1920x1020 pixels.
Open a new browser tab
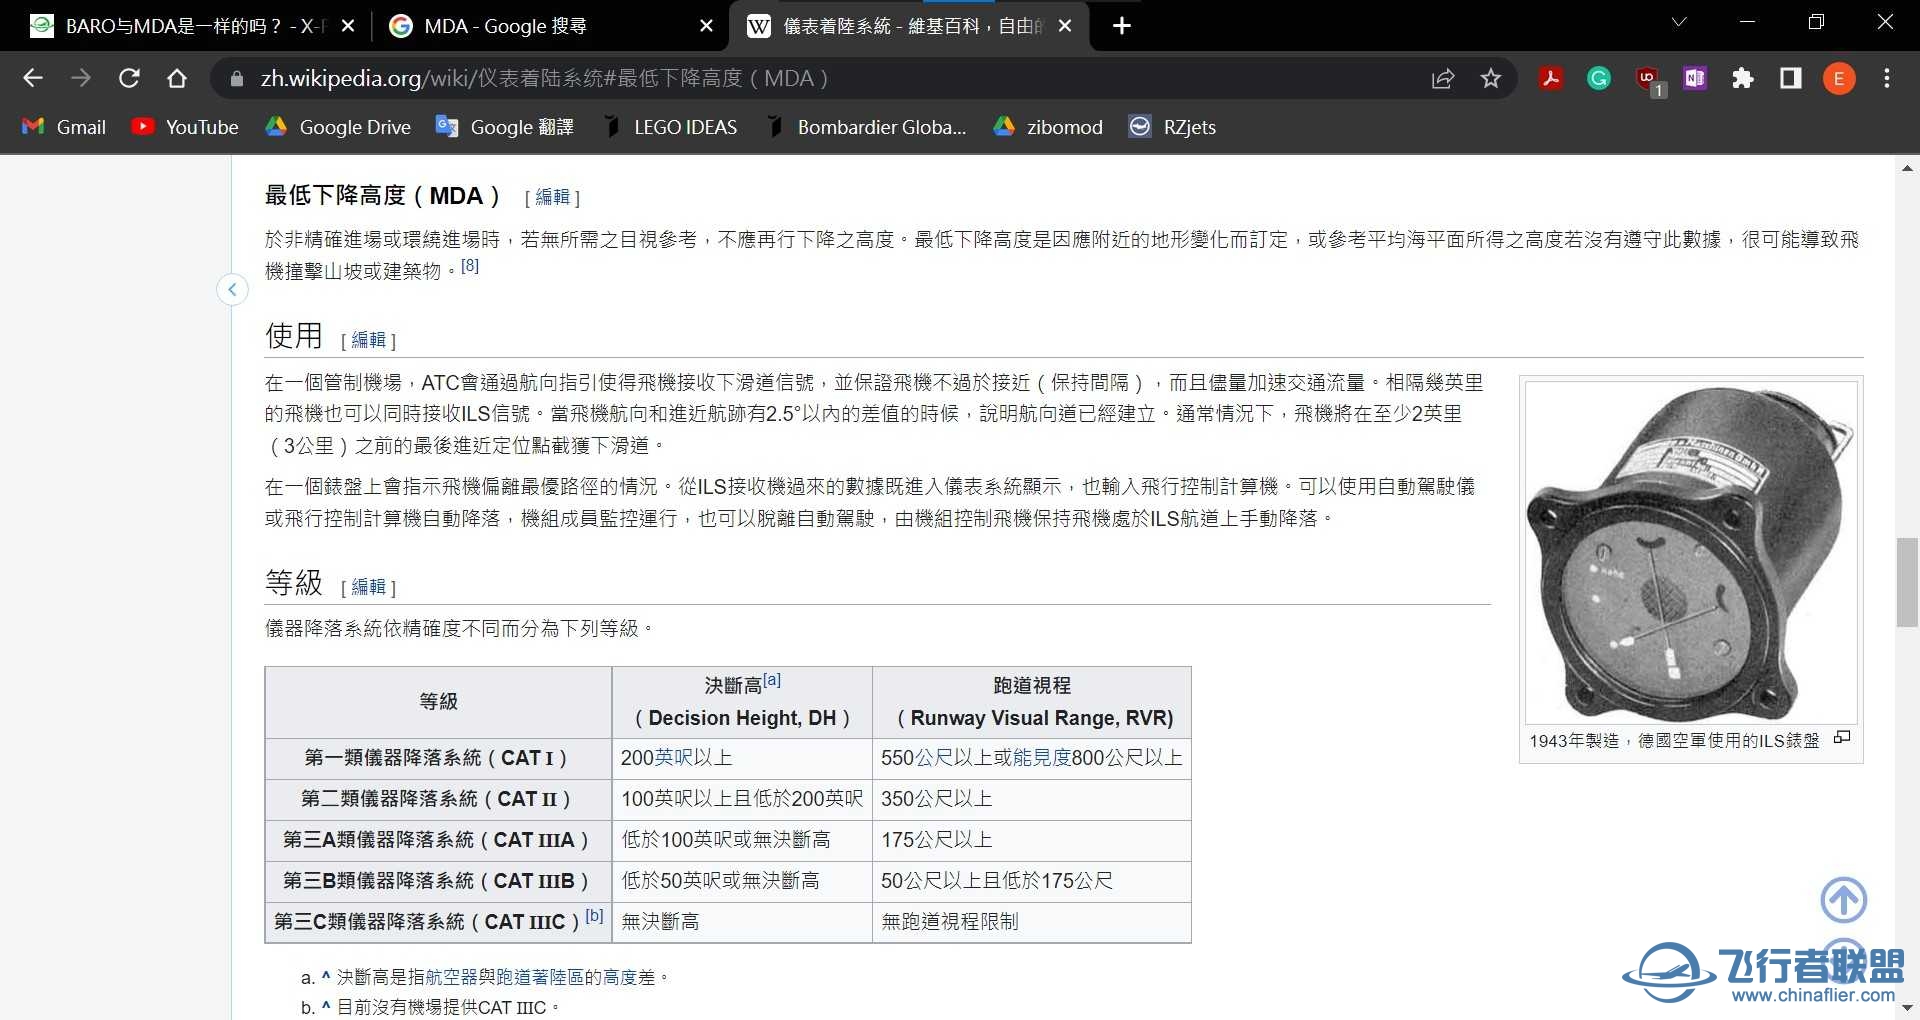(x=1122, y=26)
